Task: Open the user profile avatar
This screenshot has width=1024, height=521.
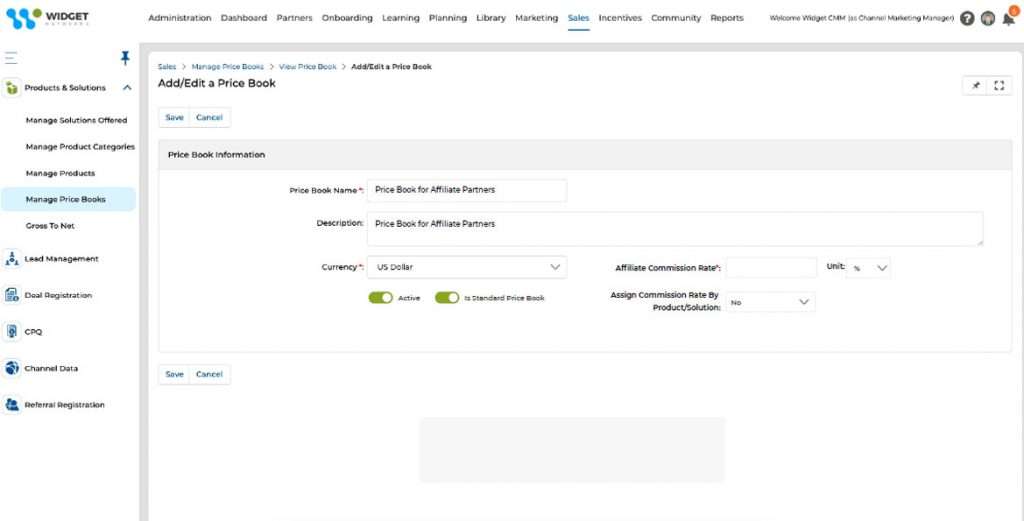Action: (988, 18)
